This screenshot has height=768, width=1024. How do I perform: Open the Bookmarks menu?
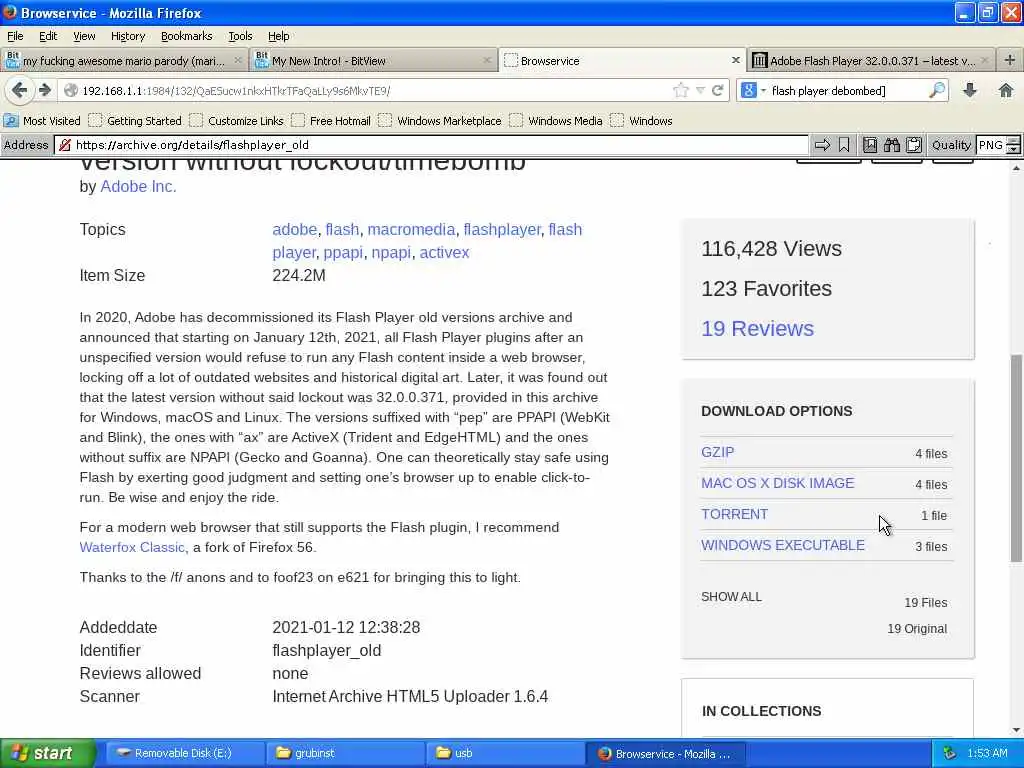click(x=186, y=36)
